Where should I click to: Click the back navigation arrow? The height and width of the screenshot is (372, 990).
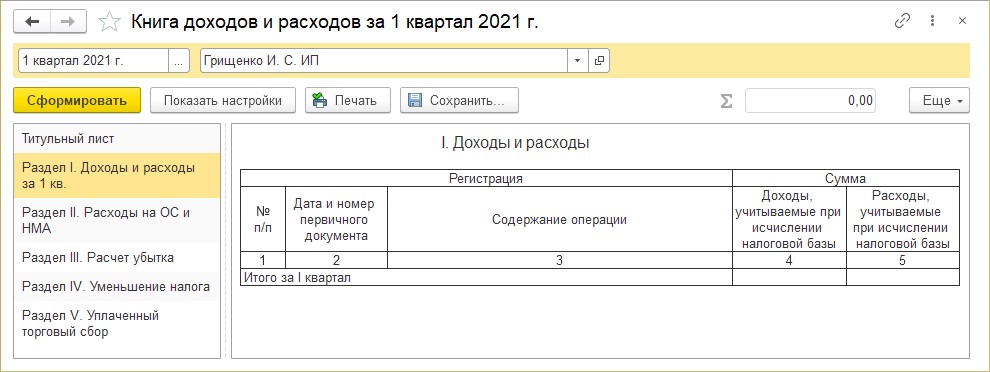[32, 21]
